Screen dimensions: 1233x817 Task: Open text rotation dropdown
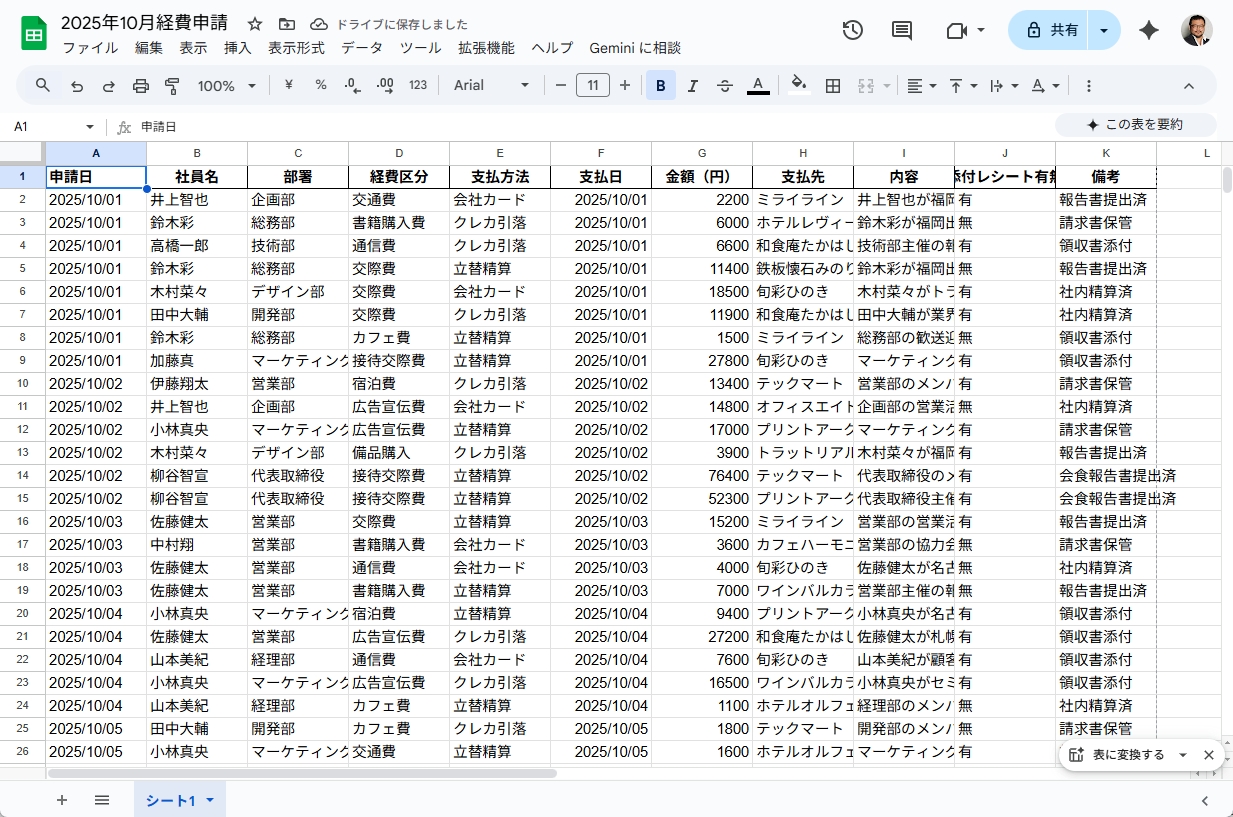tap(1045, 86)
